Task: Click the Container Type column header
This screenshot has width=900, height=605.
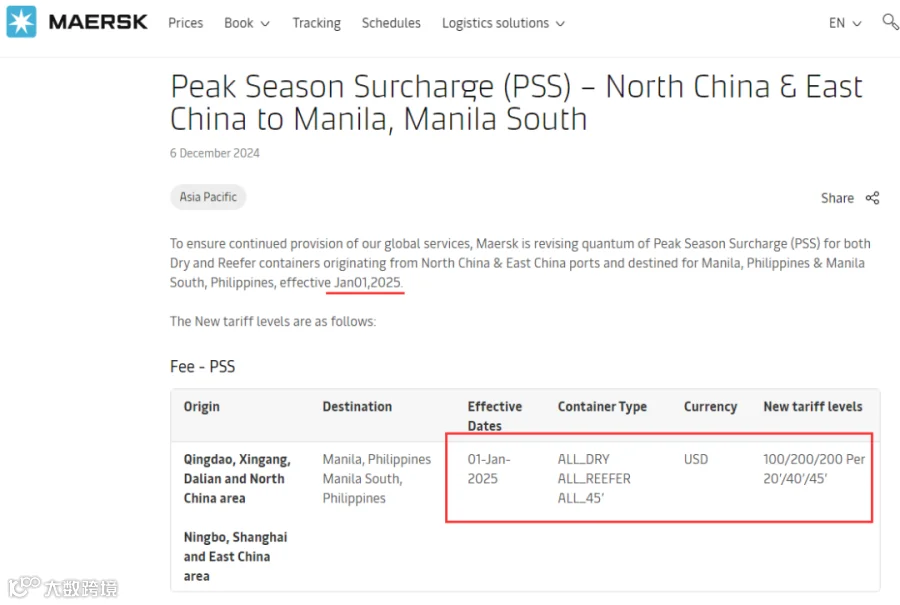Action: click(602, 406)
